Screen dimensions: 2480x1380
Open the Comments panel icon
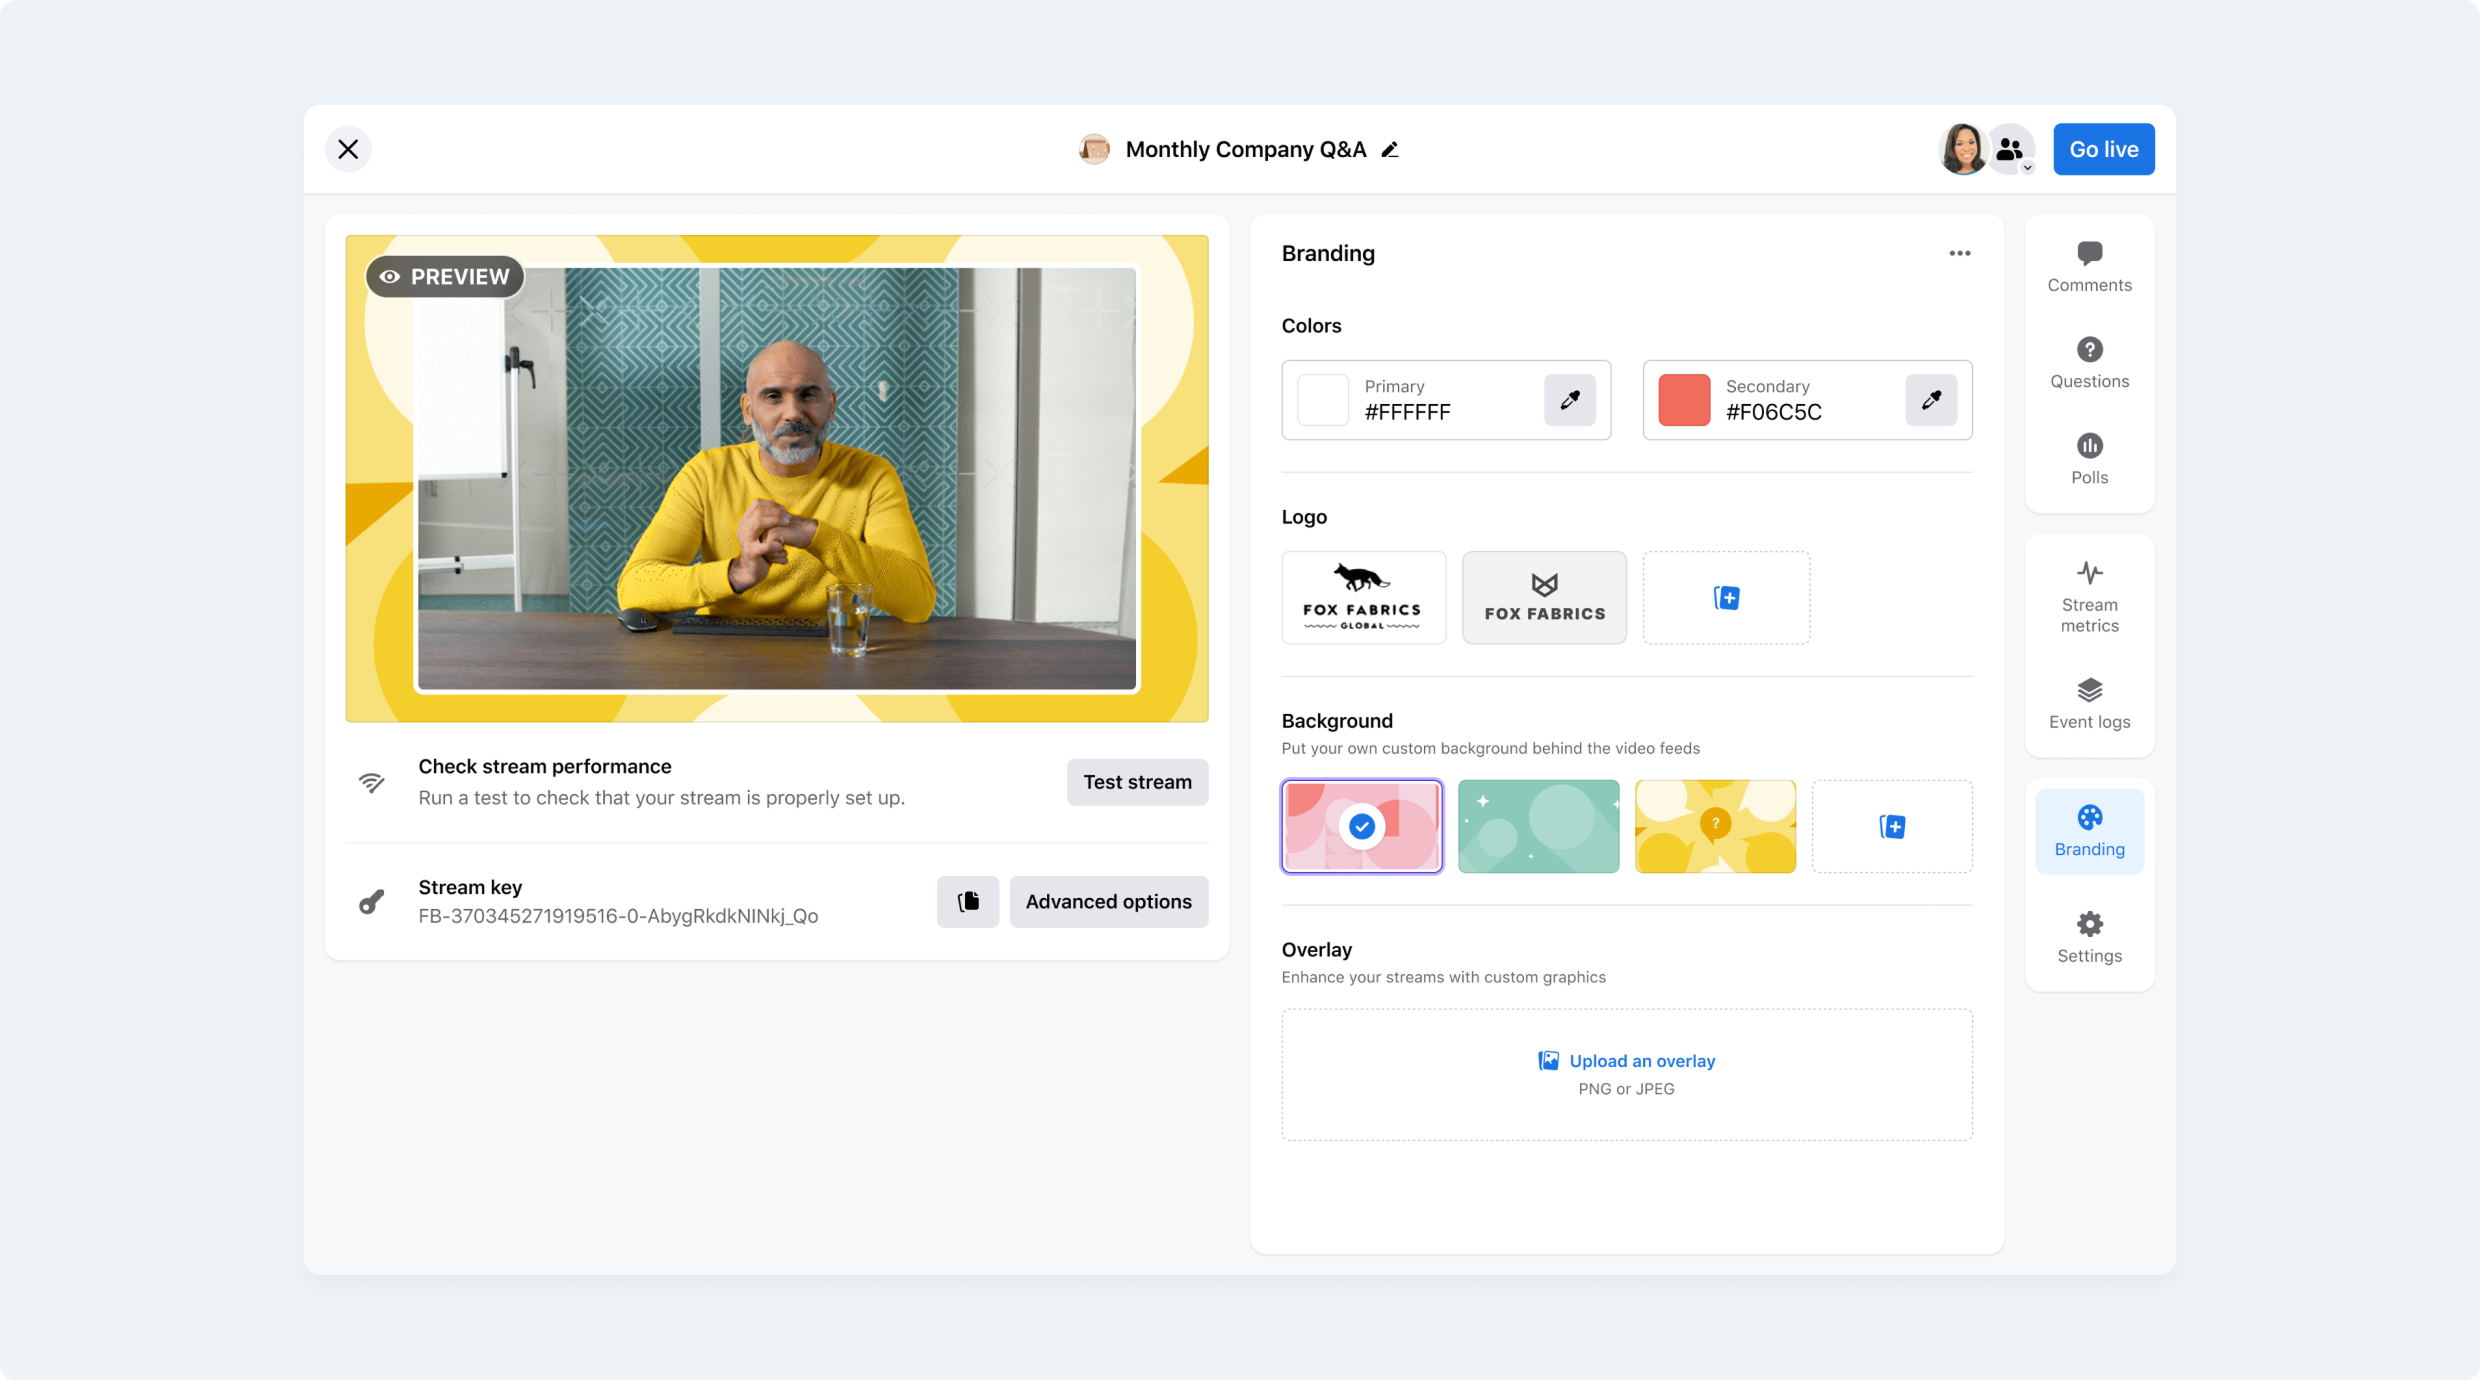(2089, 254)
